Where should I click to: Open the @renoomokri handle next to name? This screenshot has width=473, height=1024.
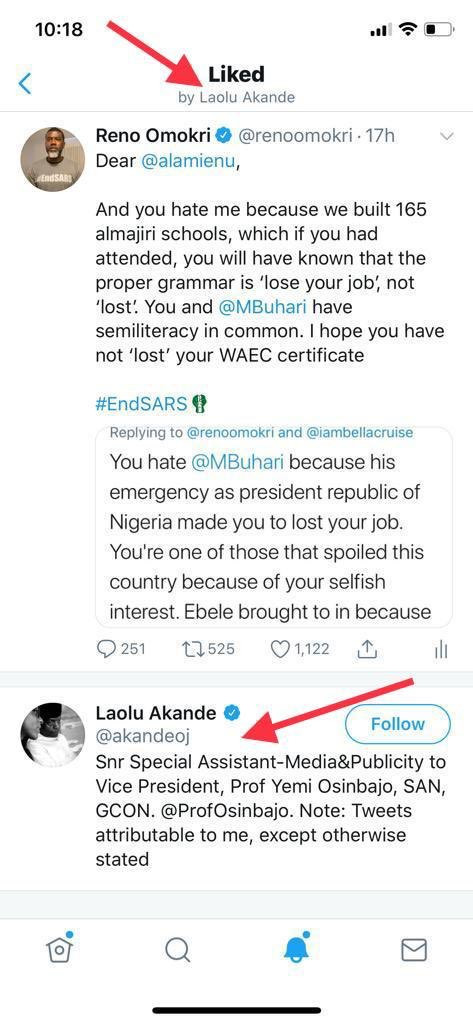293,136
